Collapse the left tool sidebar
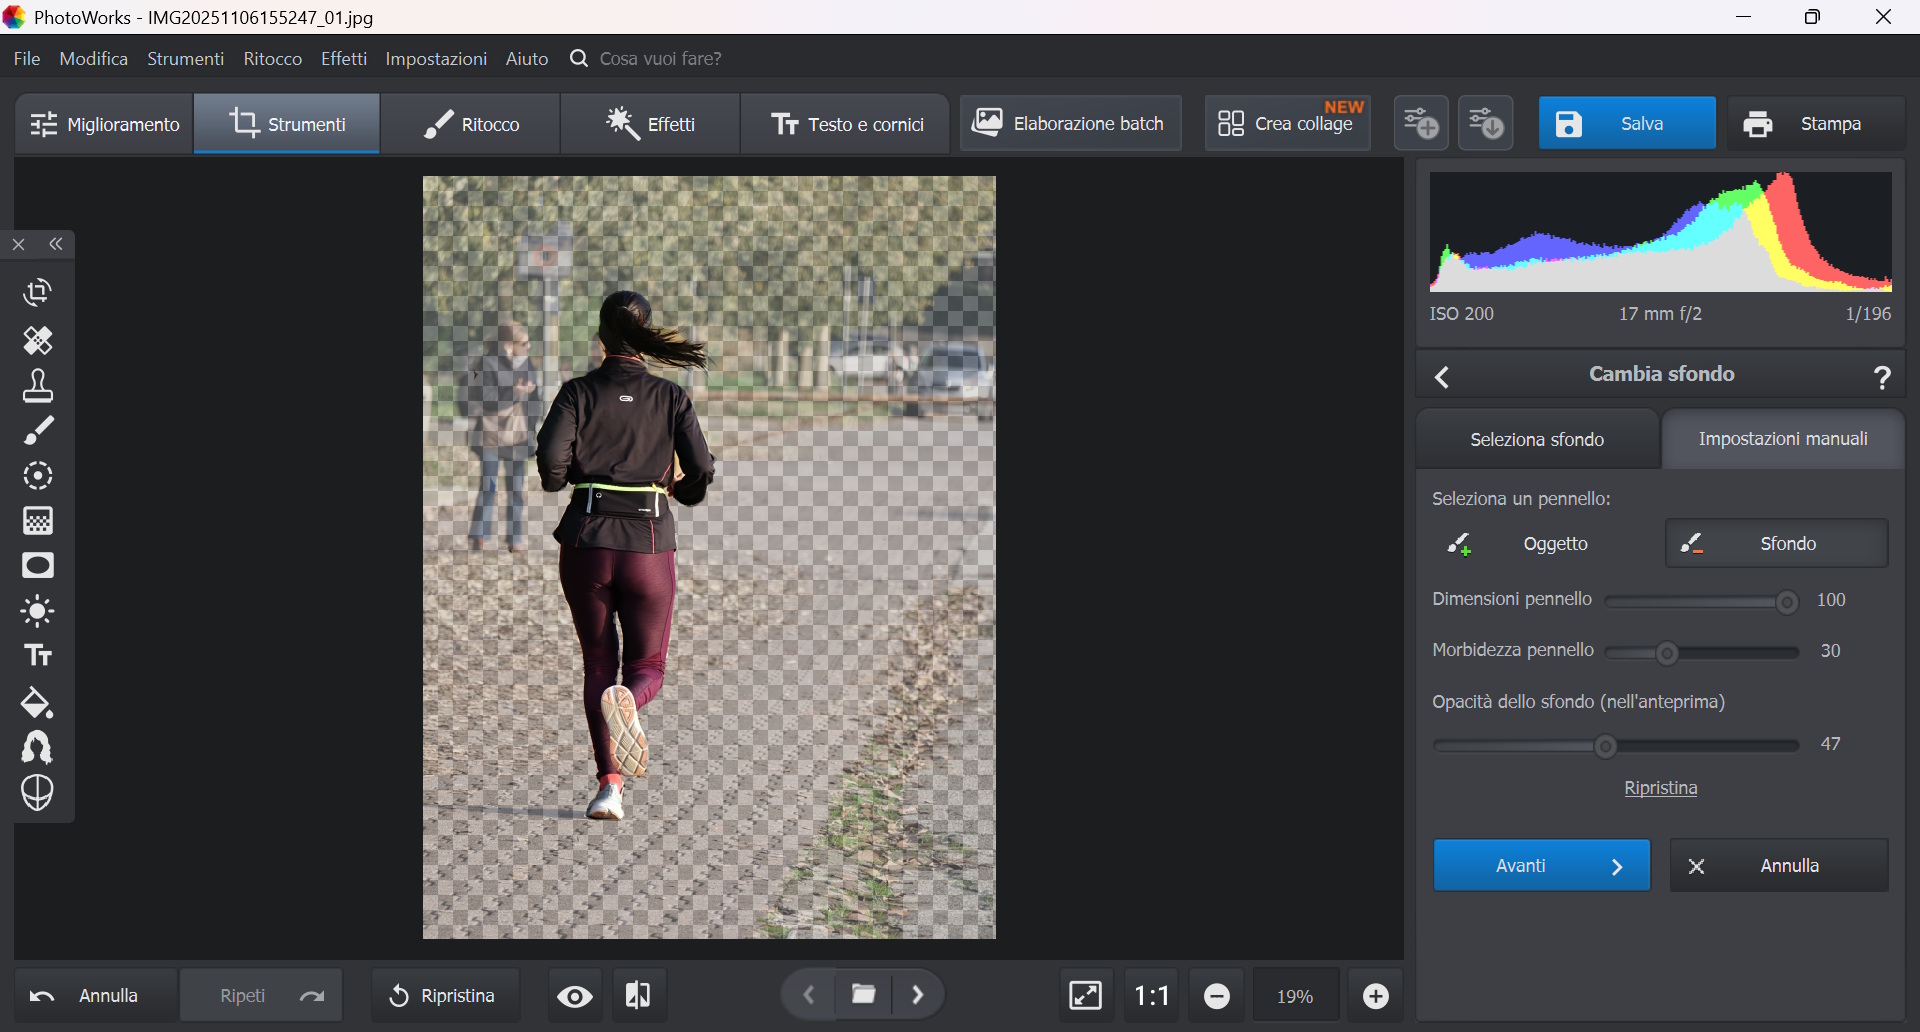The image size is (1920, 1032). 57,245
